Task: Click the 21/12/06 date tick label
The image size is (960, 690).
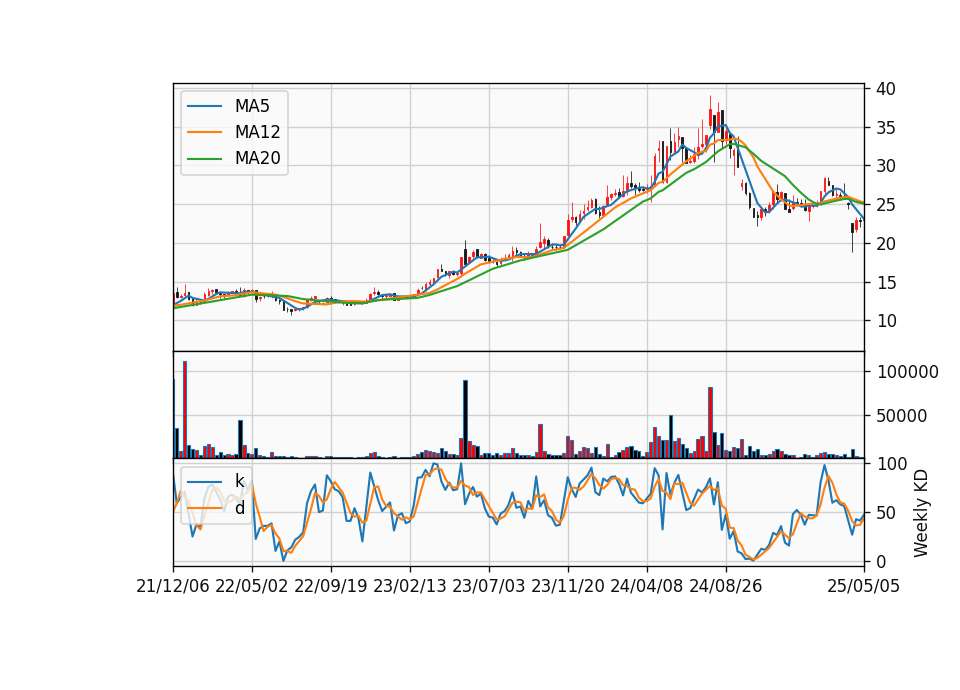Action: 173,586
